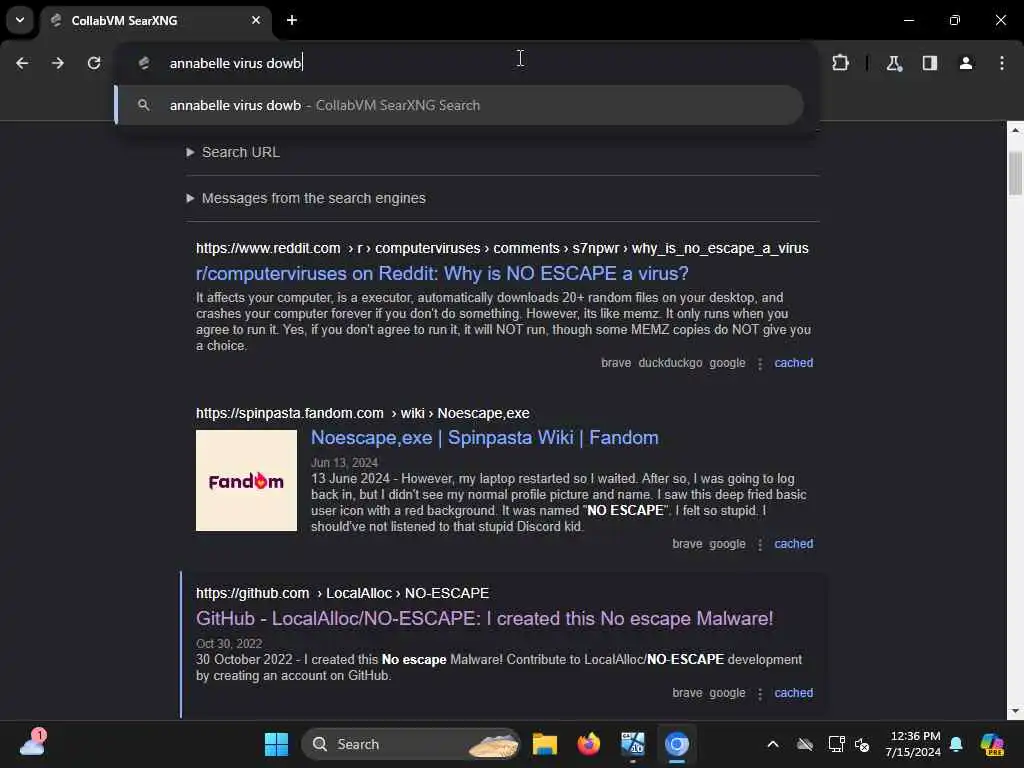1024x768 pixels.
Task: Open the Reddit 'Why is NO ESCAPE a virus?' result
Action: point(442,273)
